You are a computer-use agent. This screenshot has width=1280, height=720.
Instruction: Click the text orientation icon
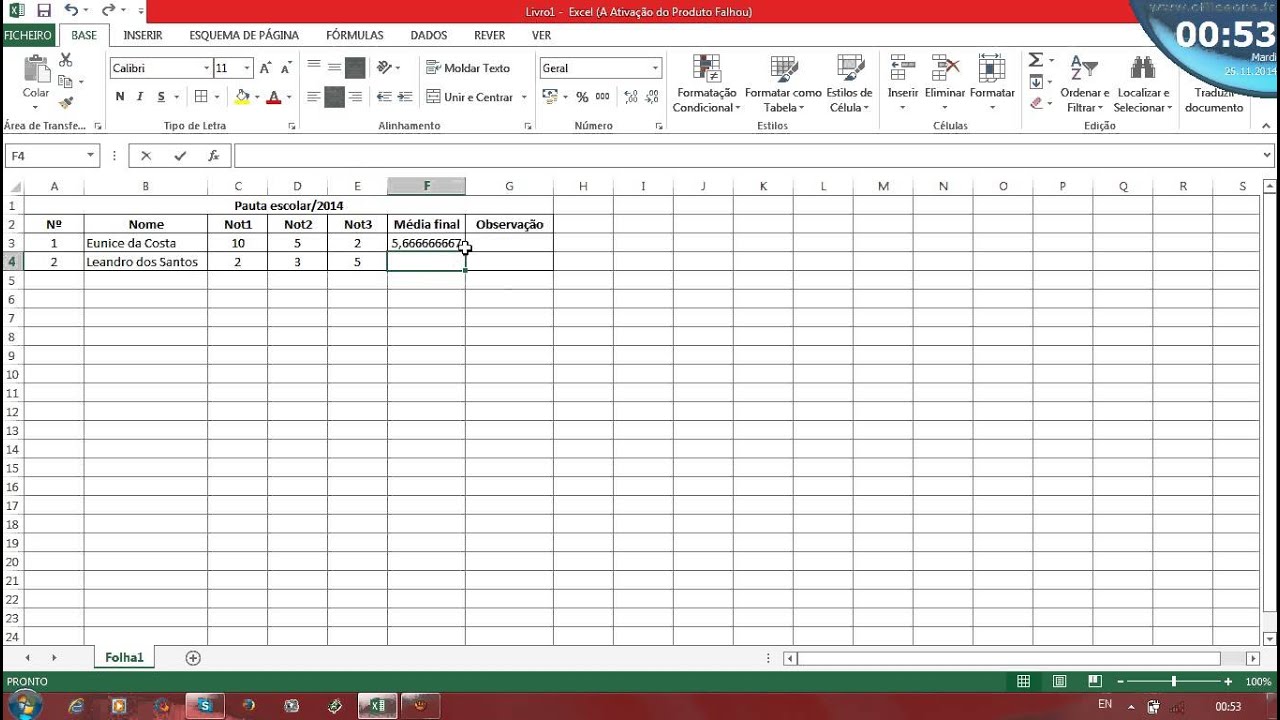(385, 68)
